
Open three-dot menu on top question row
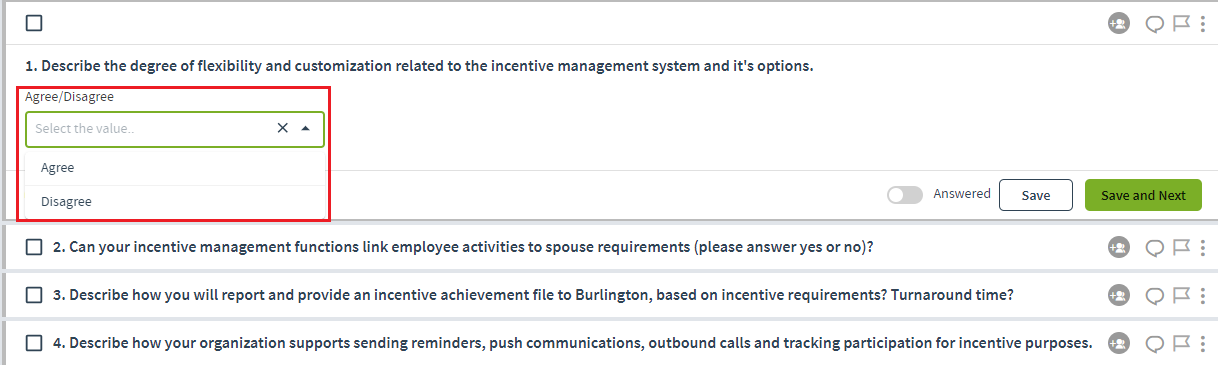point(1203,23)
